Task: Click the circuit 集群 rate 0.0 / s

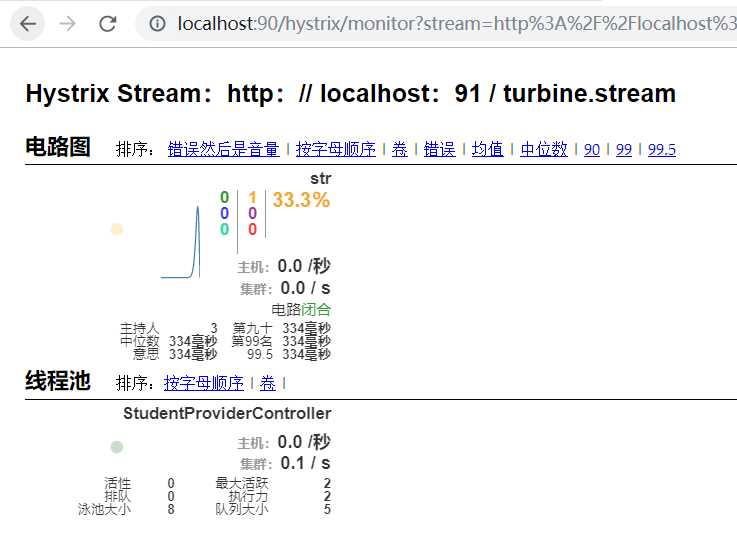Action: (306, 288)
